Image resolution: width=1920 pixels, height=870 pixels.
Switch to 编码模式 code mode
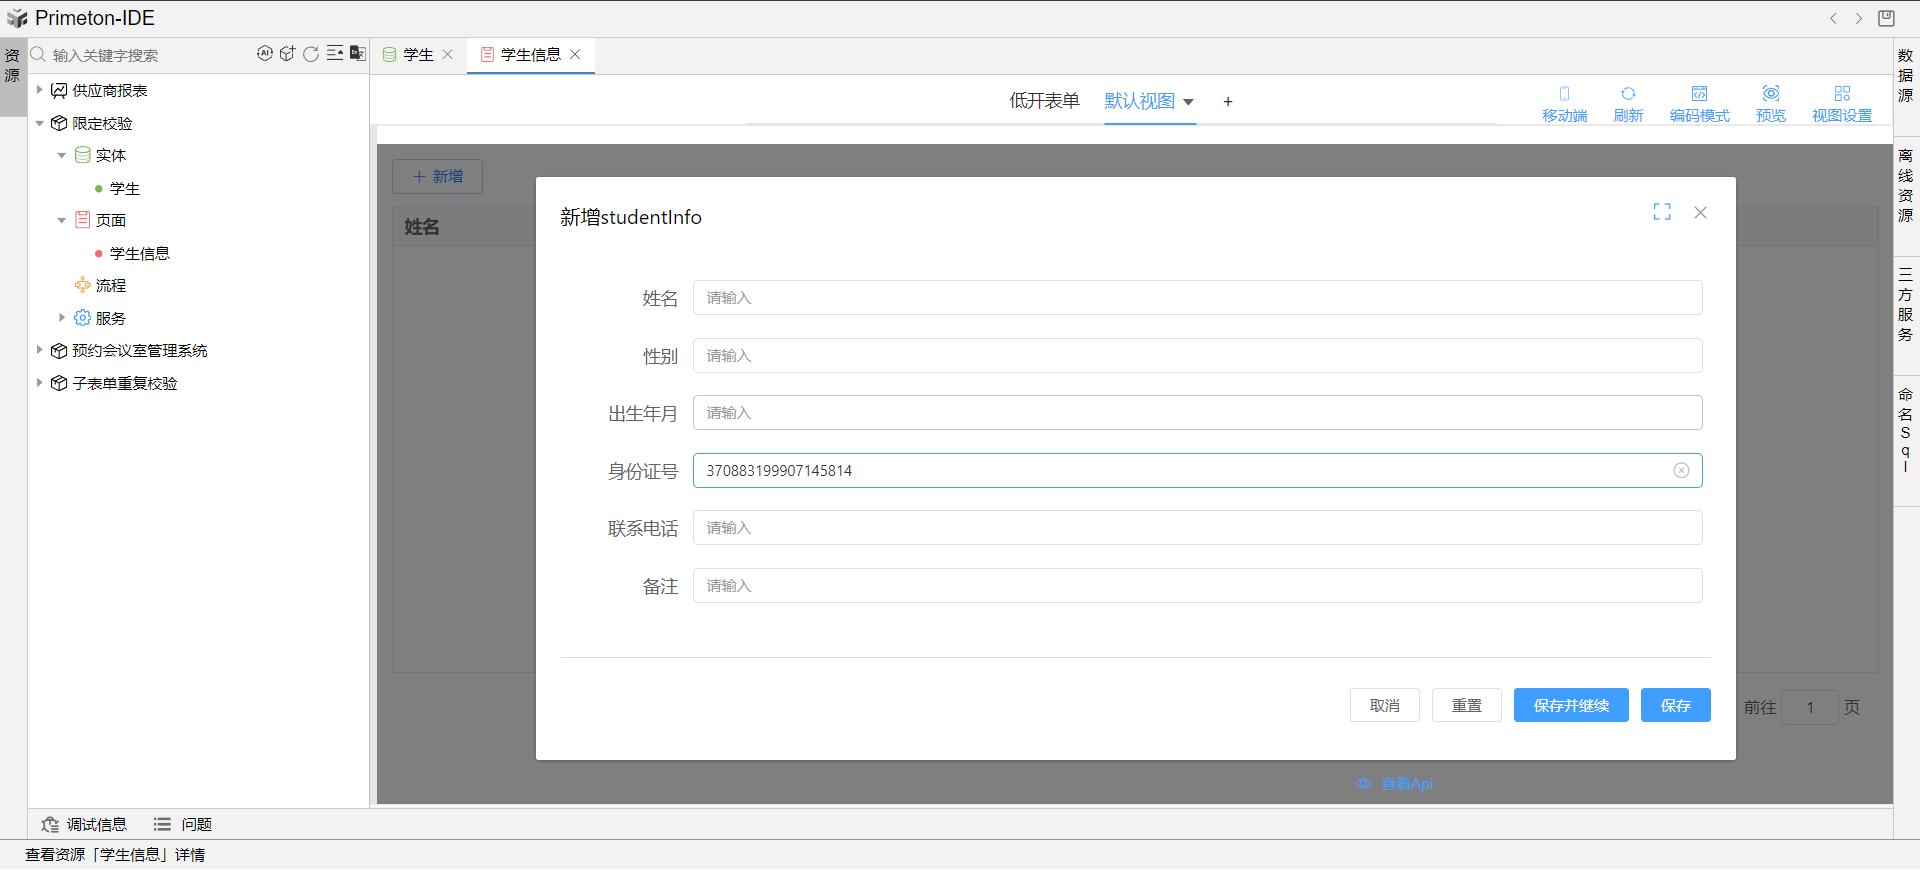1699,102
